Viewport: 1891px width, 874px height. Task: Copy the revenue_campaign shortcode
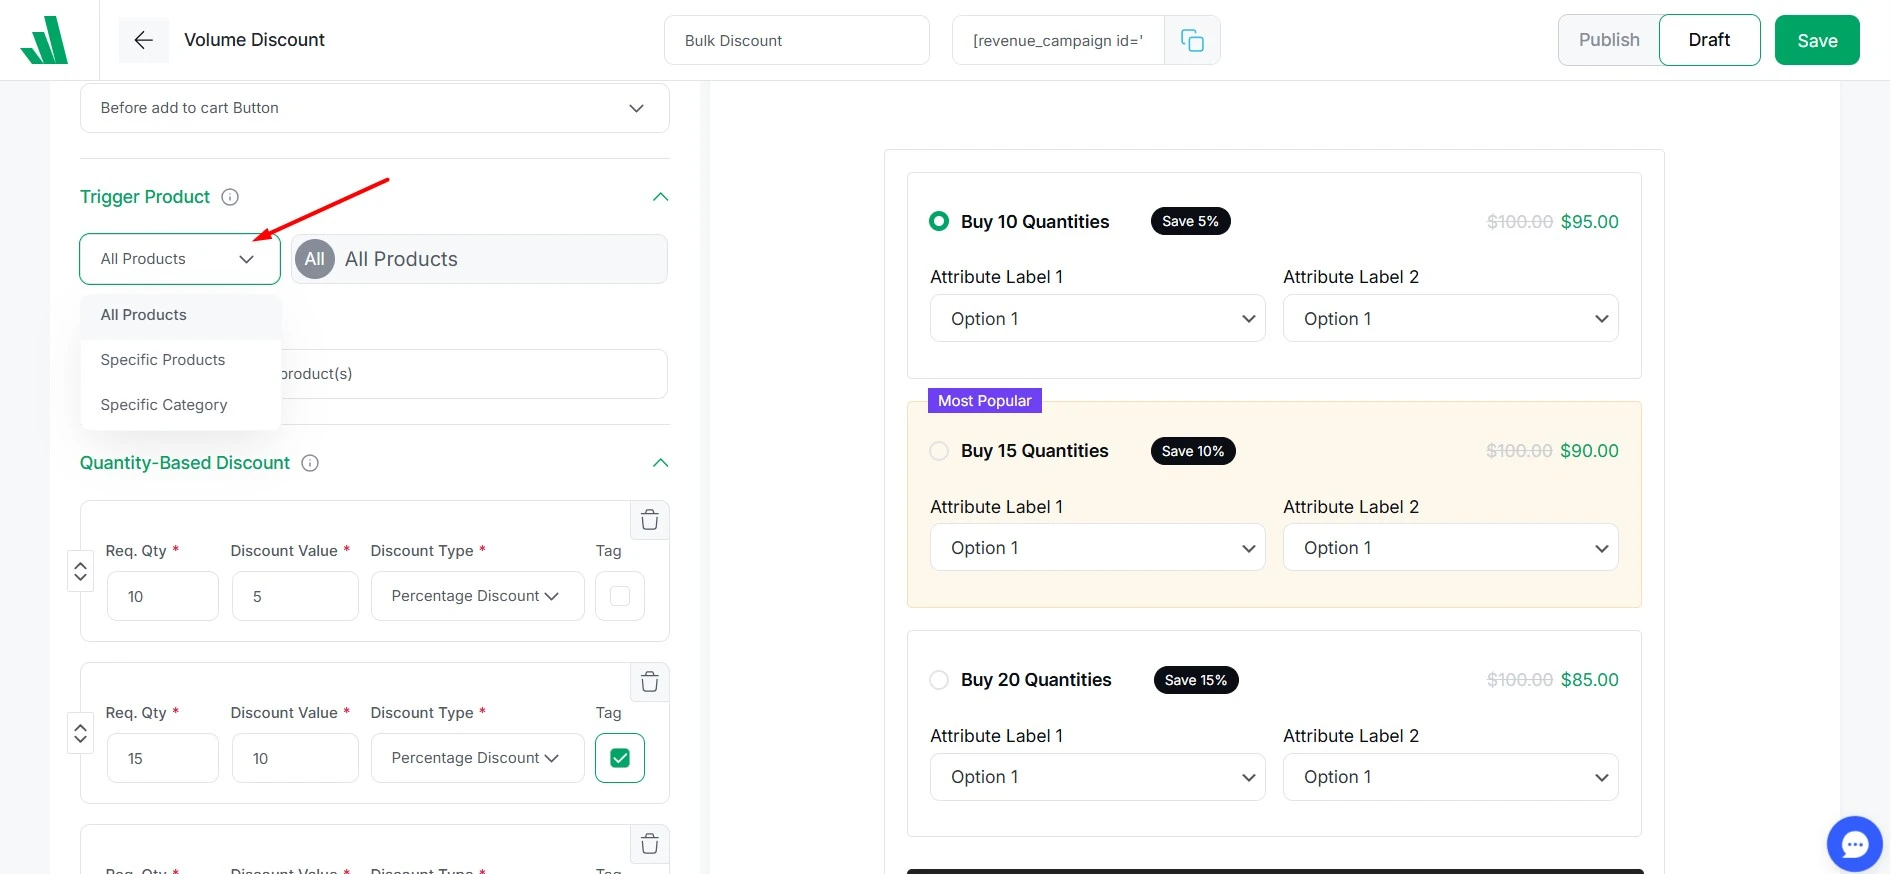tap(1192, 40)
